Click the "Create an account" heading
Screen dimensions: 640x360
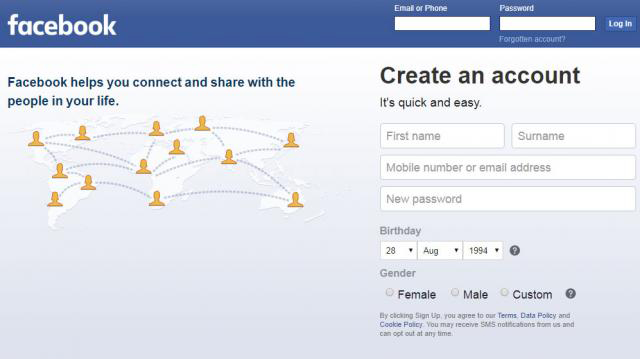coord(480,76)
